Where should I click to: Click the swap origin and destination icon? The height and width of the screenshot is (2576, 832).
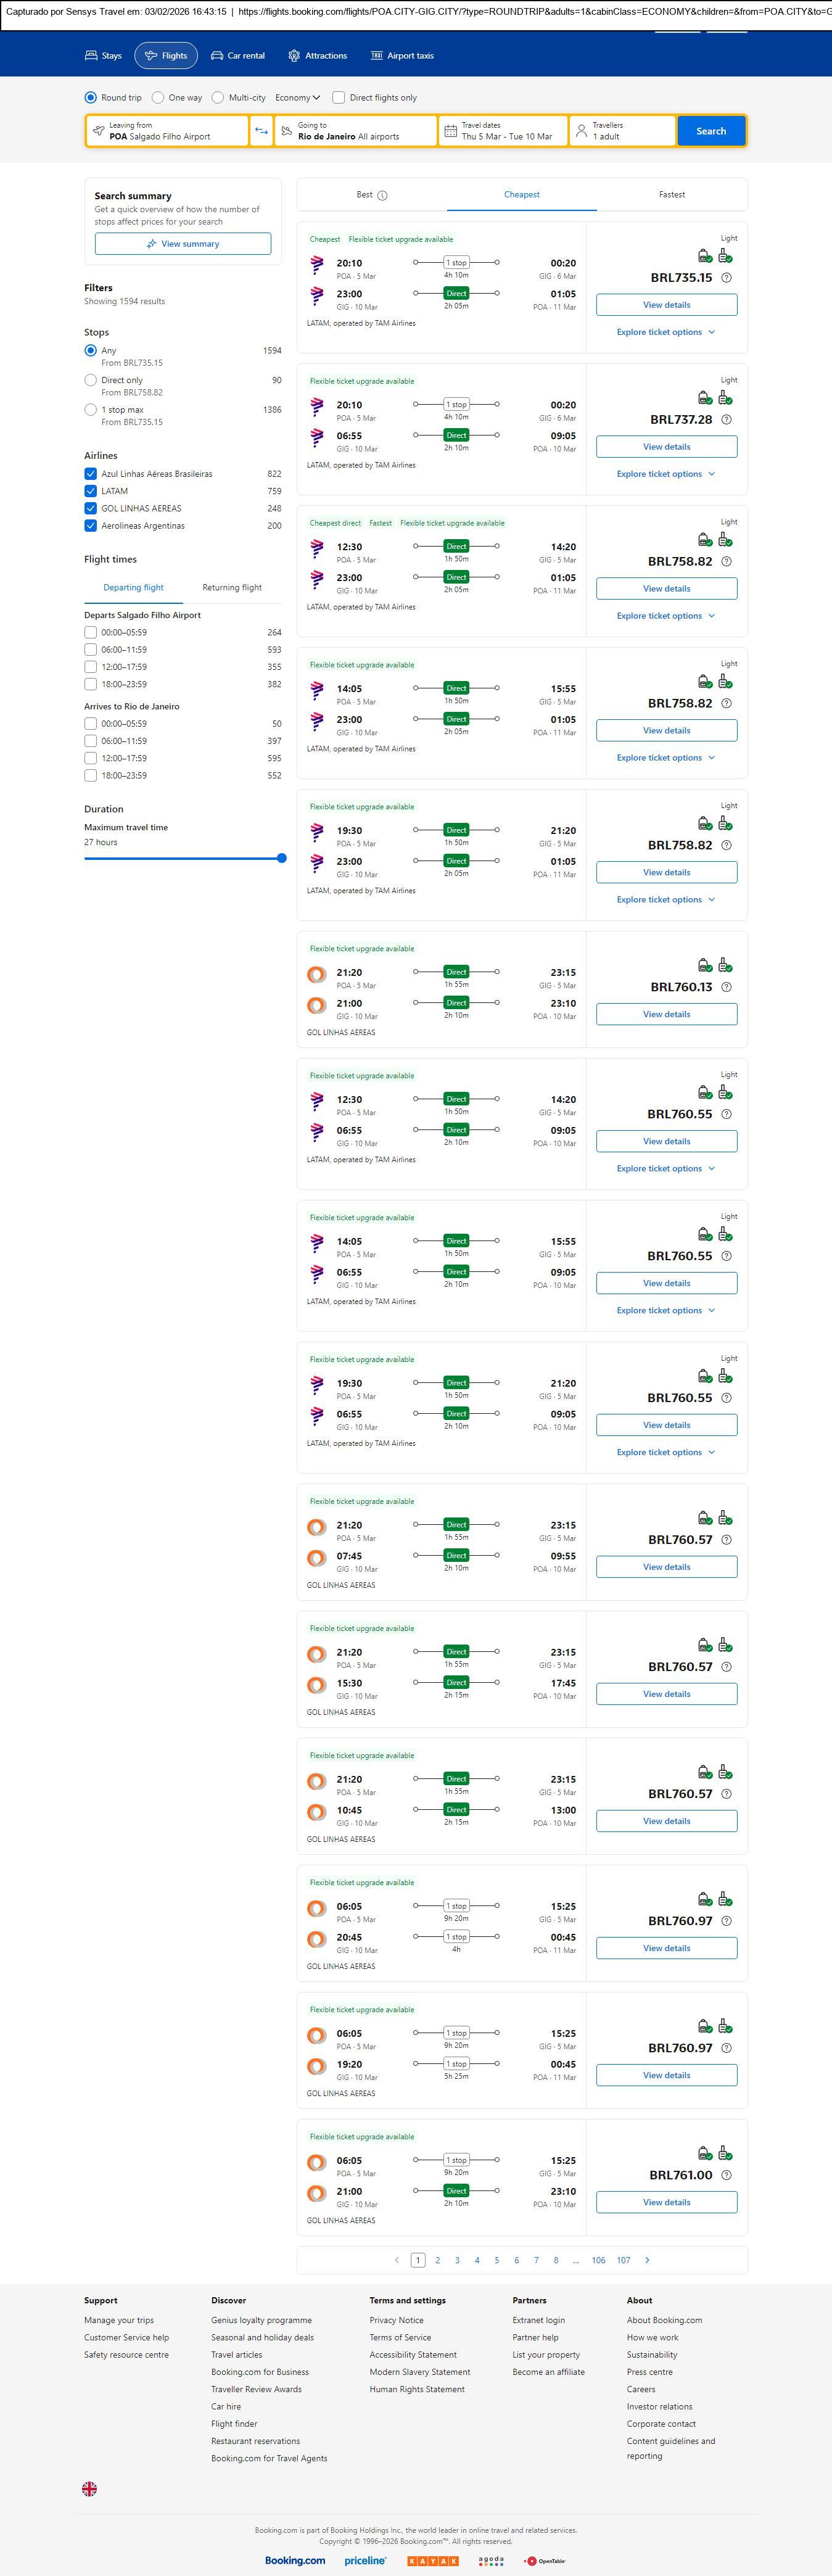[x=261, y=131]
